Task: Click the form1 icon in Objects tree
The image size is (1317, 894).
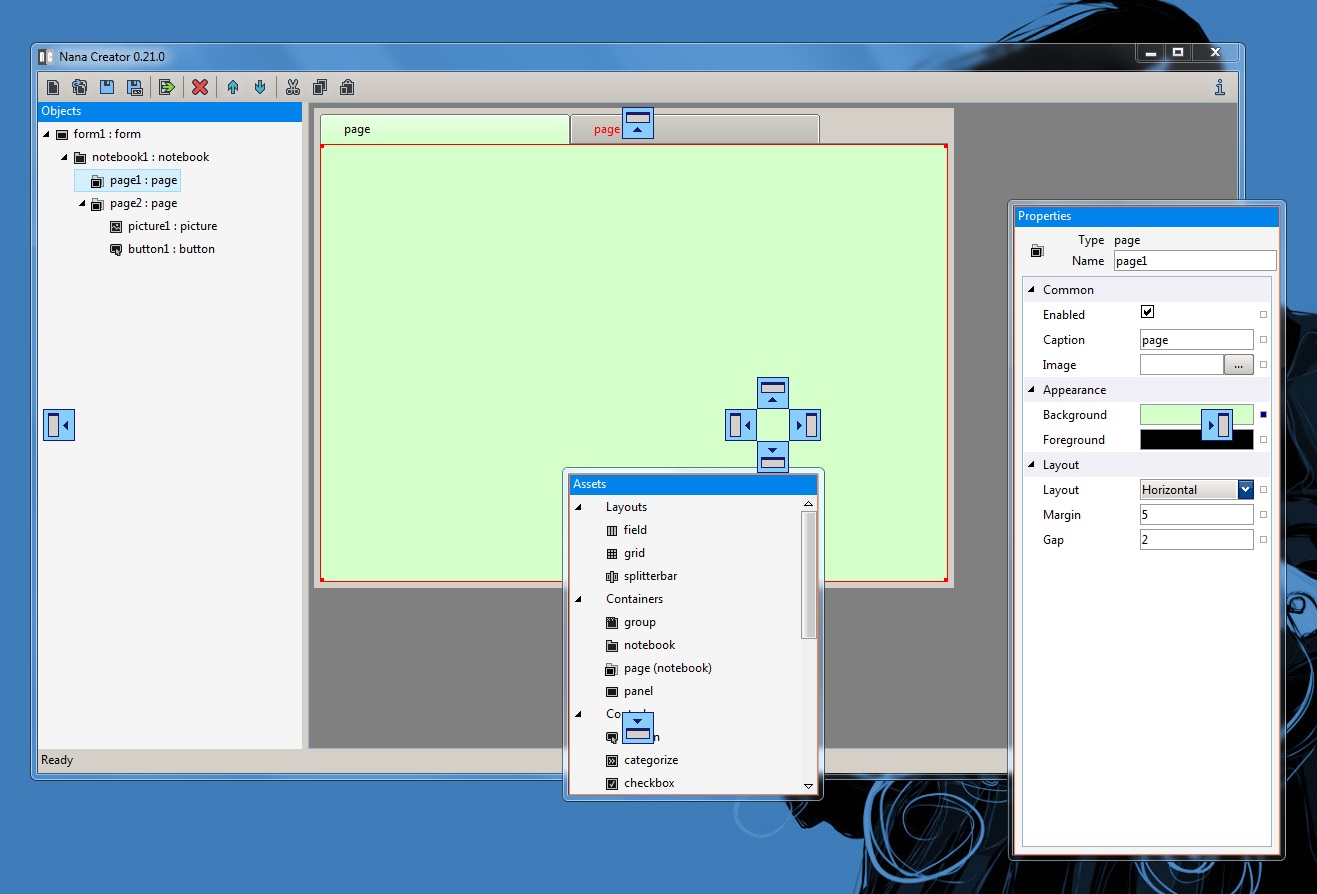Action: click(x=62, y=134)
